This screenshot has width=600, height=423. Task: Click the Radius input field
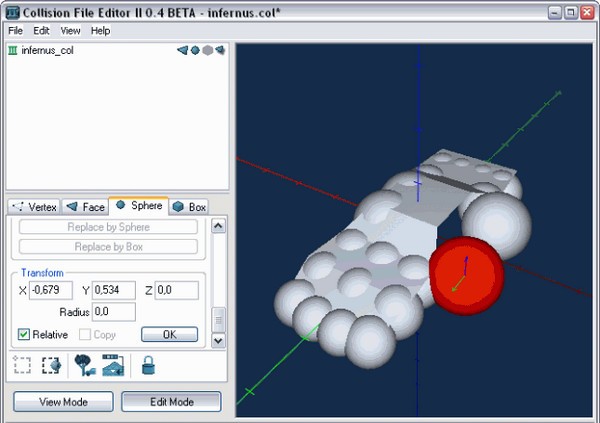(114, 312)
